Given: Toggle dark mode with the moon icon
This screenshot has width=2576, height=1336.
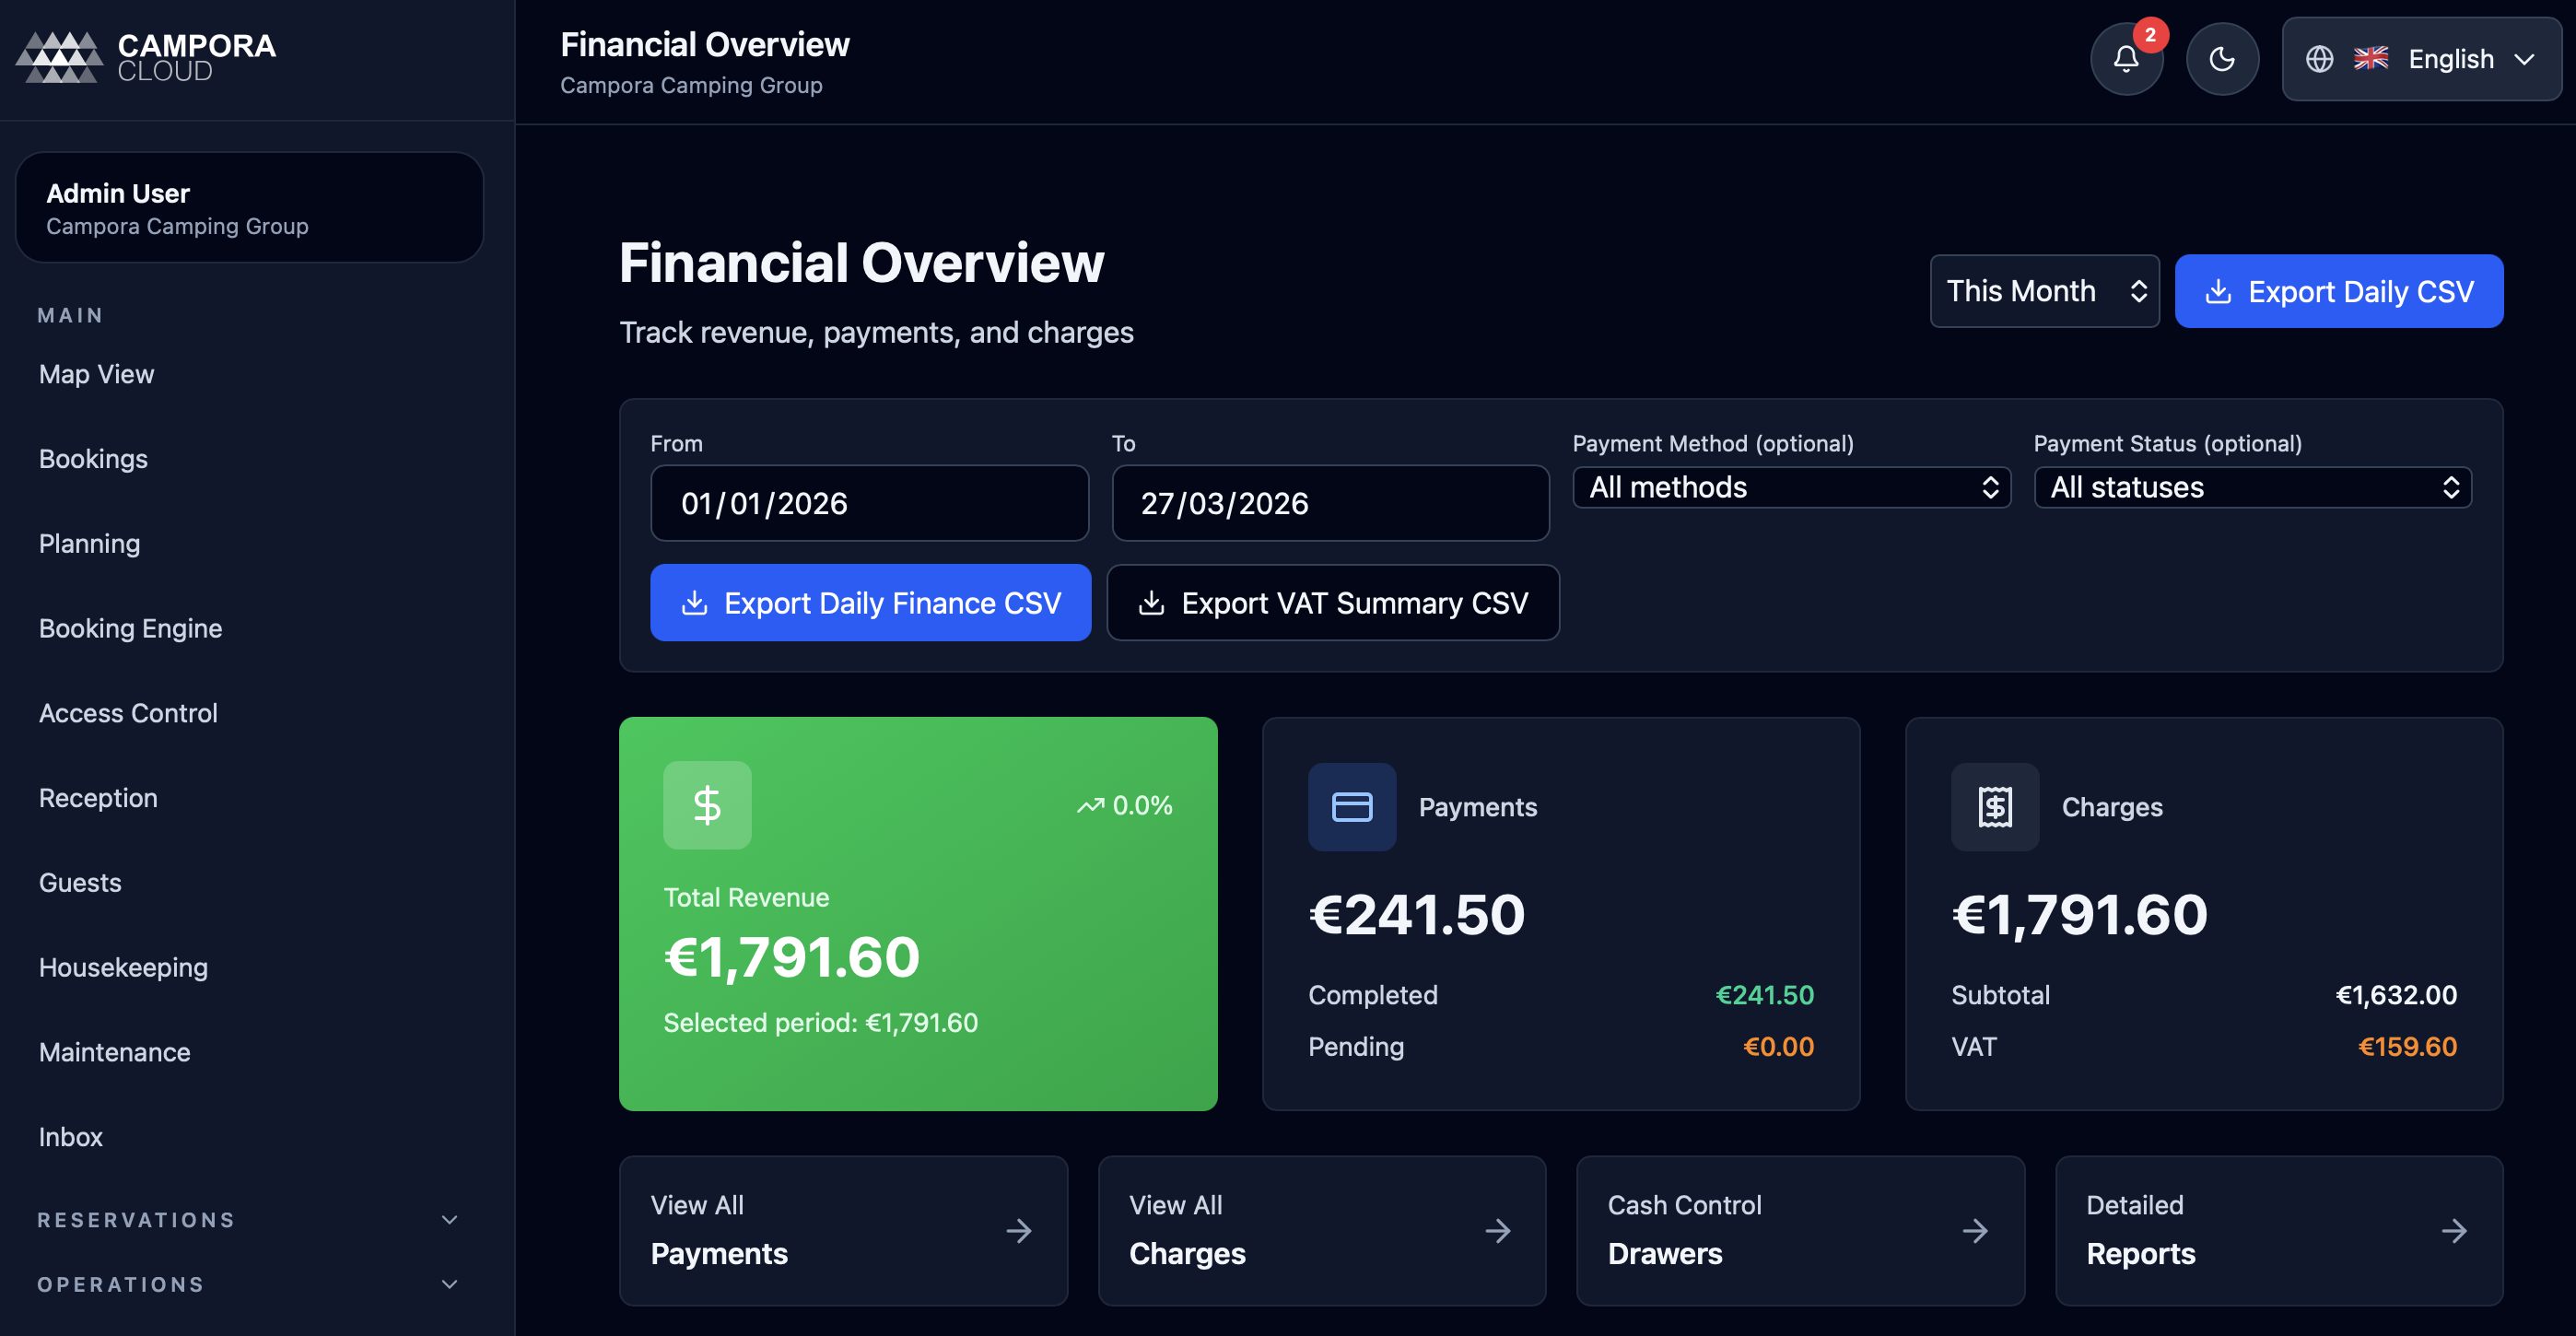Looking at the screenshot, I should tap(2222, 58).
